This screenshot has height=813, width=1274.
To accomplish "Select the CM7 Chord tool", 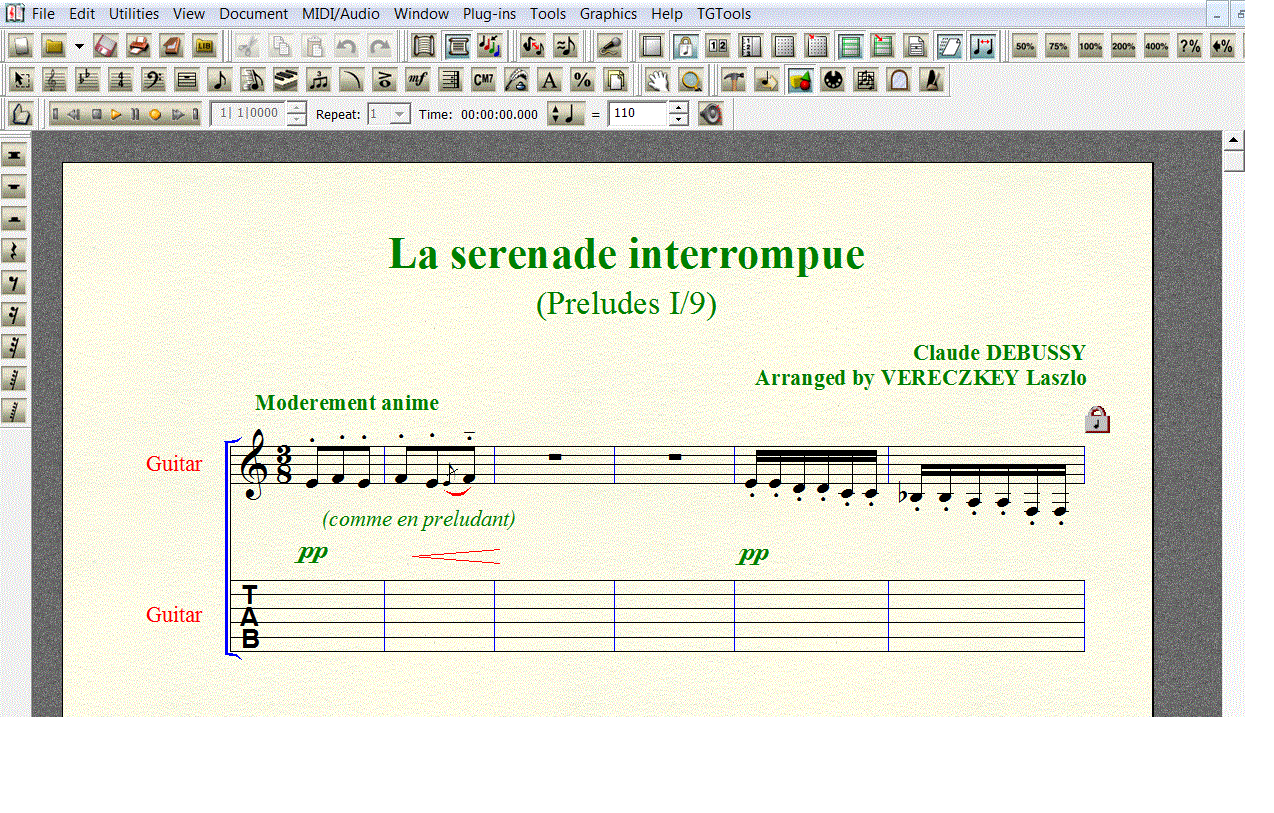I will pyautogui.click(x=483, y=81).
